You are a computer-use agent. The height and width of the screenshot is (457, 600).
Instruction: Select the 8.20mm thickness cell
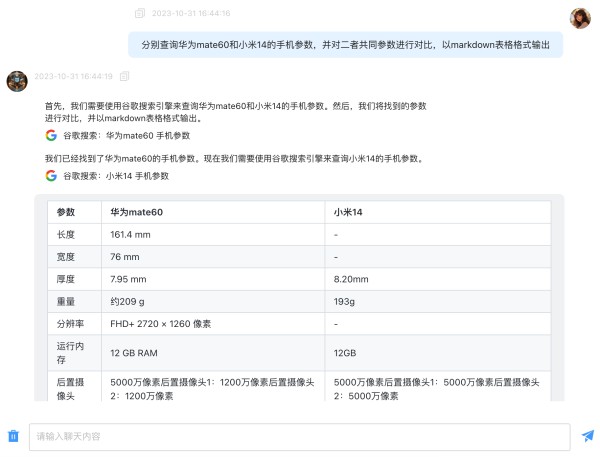click(x=351, y=279)
